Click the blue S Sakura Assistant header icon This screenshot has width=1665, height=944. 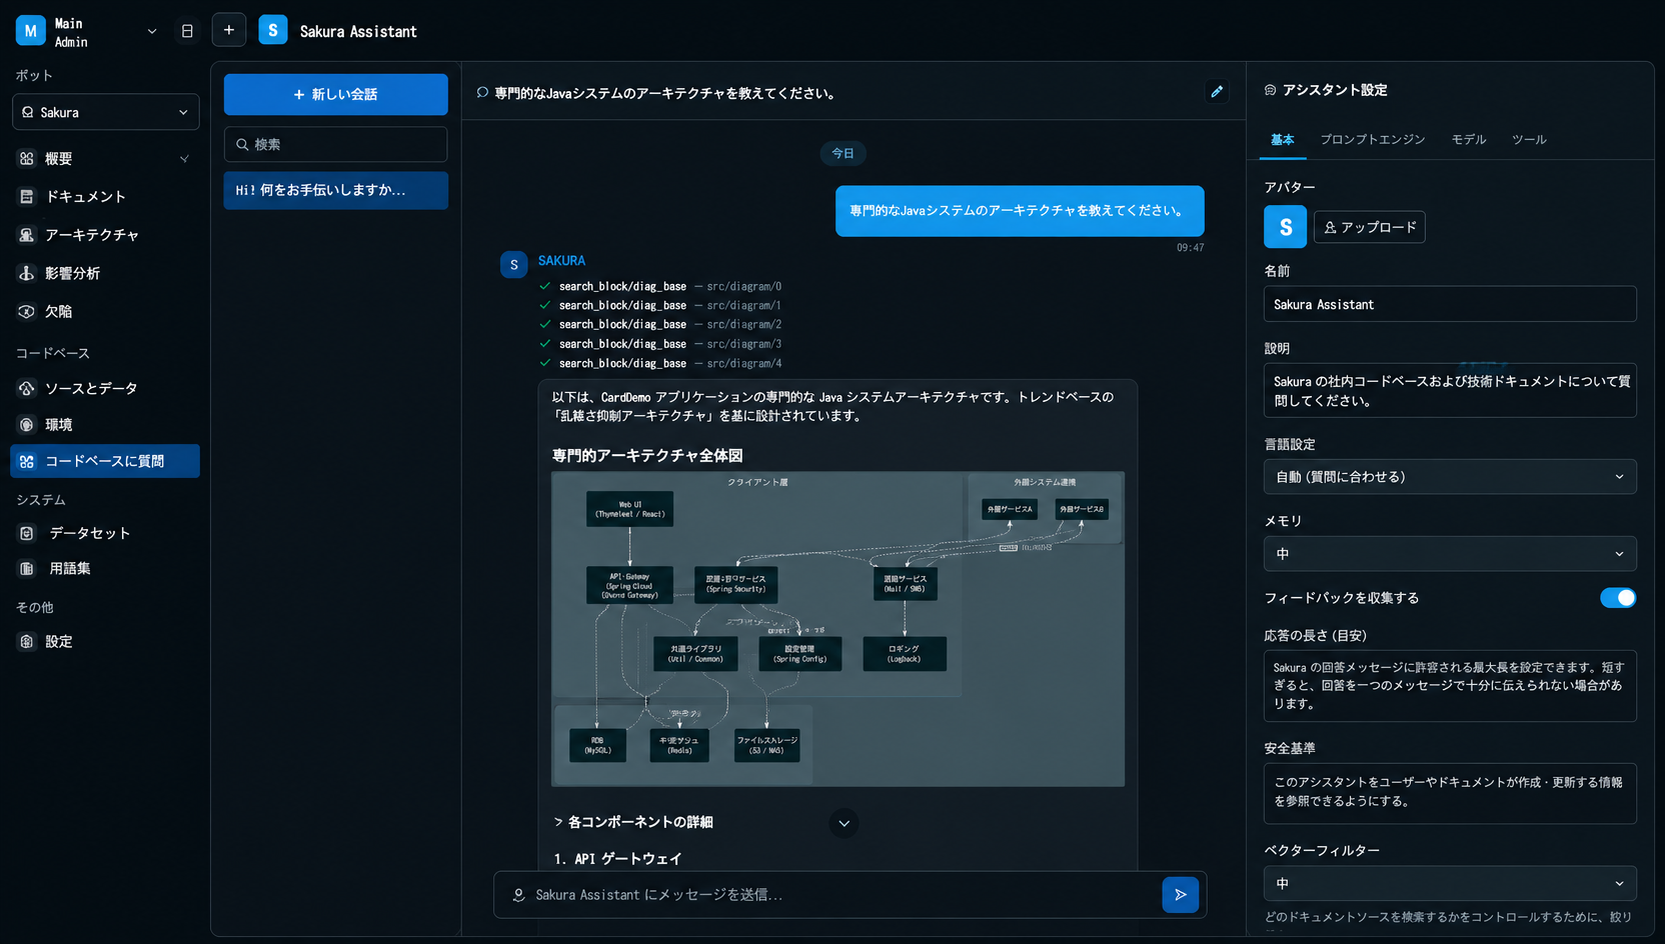273,30
